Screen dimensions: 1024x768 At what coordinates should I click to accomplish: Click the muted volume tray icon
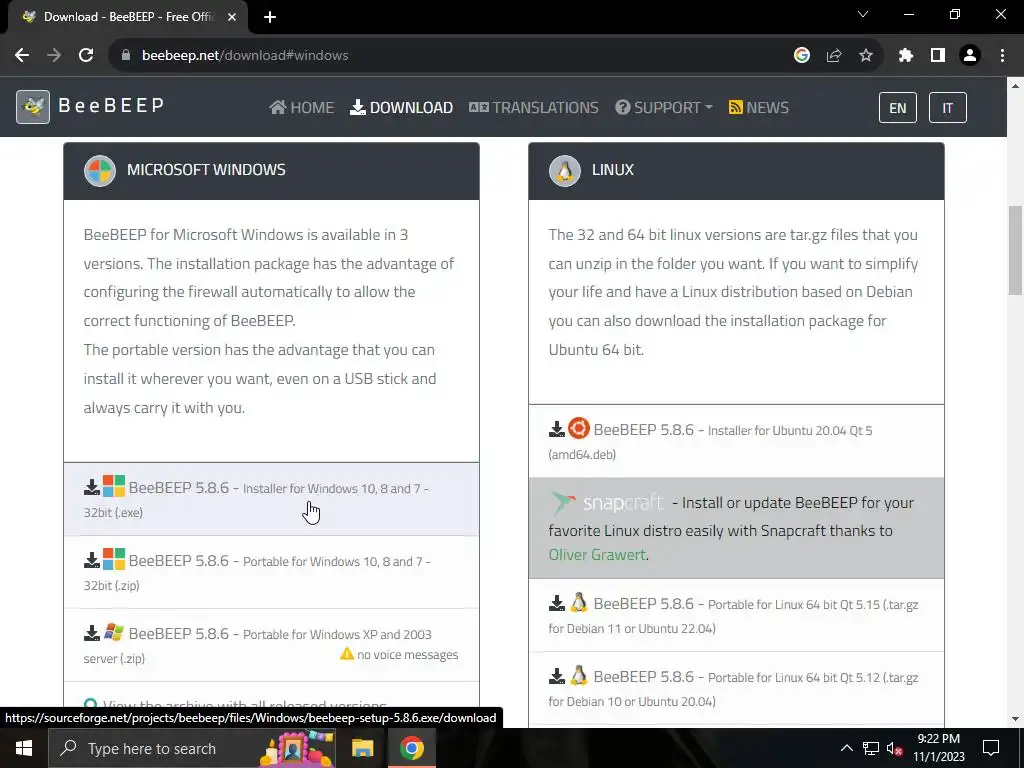pyautogui.click(x=894, y=748)
